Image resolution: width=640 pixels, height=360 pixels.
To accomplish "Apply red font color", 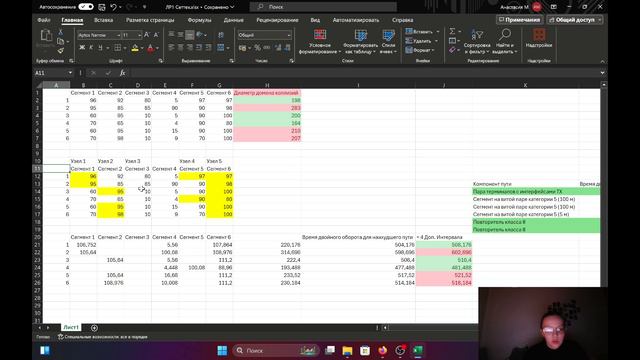I will coord(151,48).
